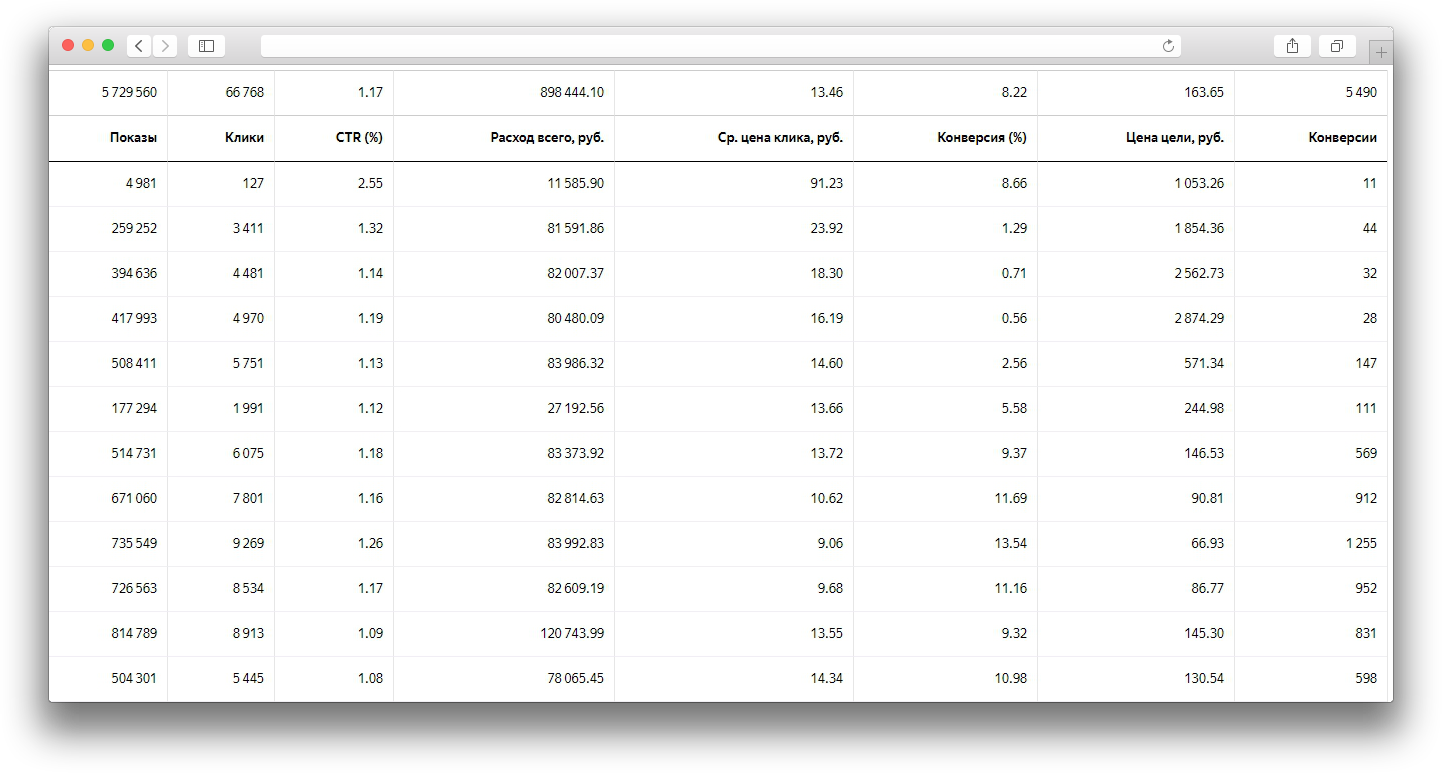Select average click price 91.23
This screenshot has height=773, width=1442.
[827, 183]
